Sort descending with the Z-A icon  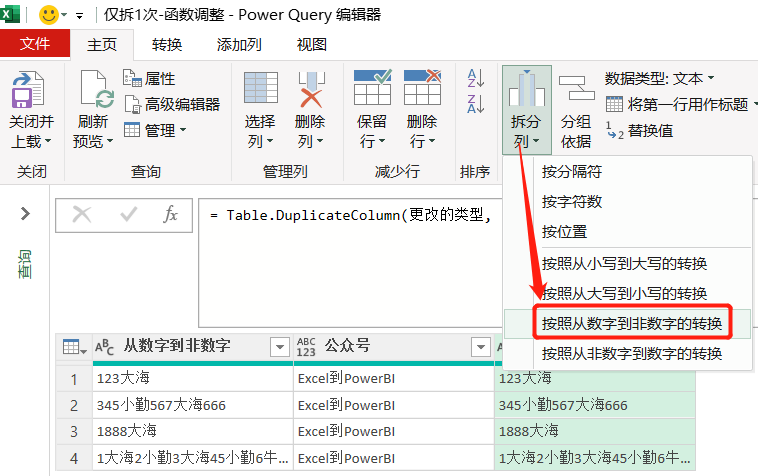pos(476,104)
